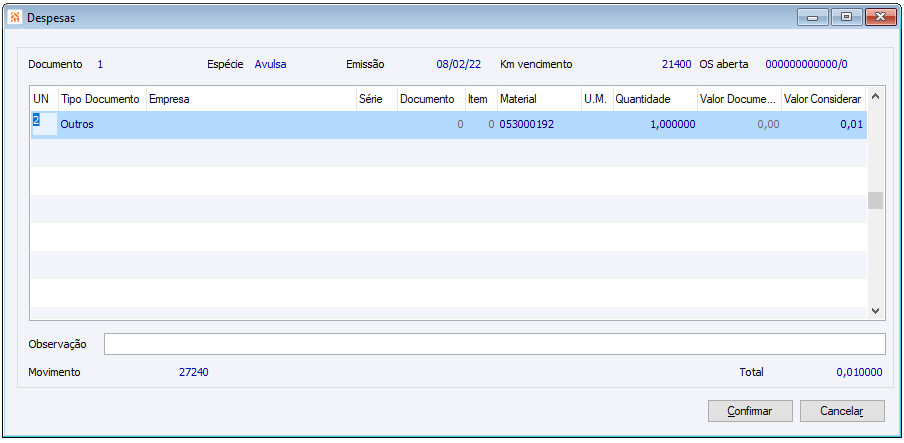
Task: Click the Espécie value Avulsa
Action: (x=270, y=65)
